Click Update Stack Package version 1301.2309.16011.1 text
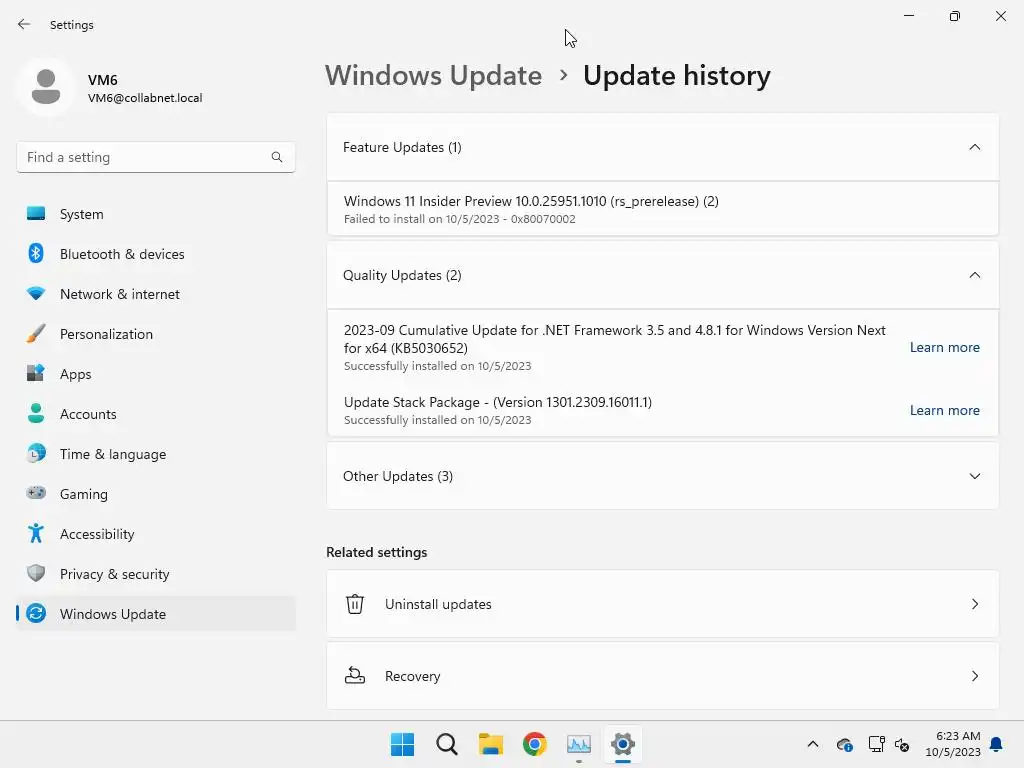 (x=498, y=402)
